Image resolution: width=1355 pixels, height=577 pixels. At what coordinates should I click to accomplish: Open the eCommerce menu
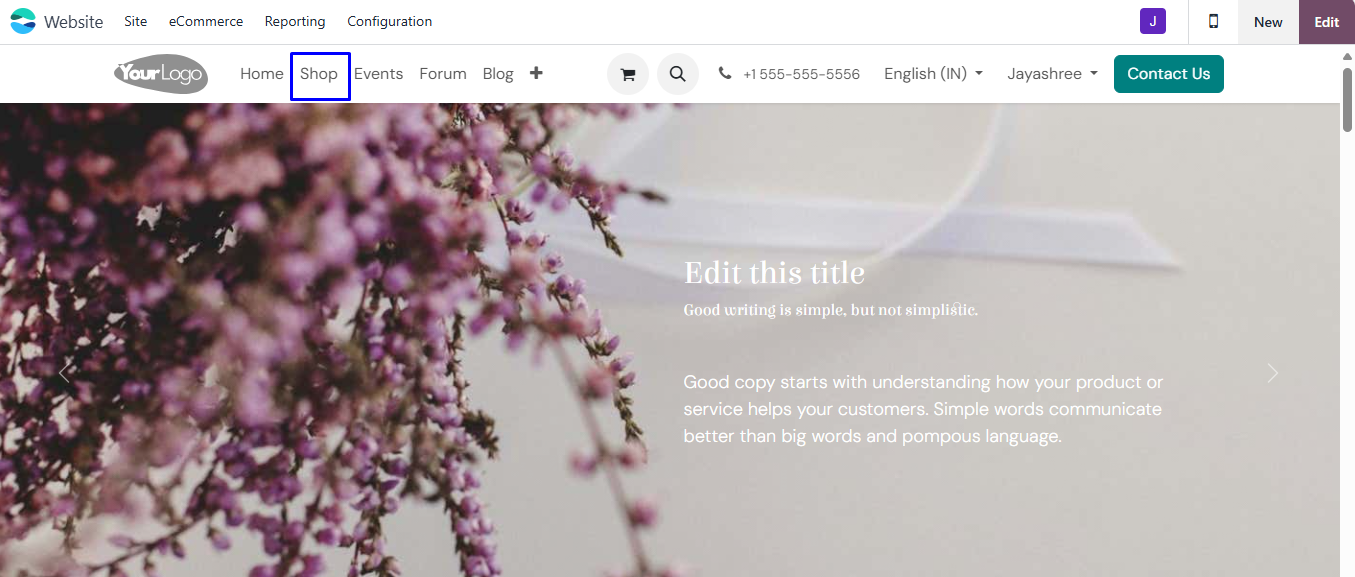tap(206, 21)
